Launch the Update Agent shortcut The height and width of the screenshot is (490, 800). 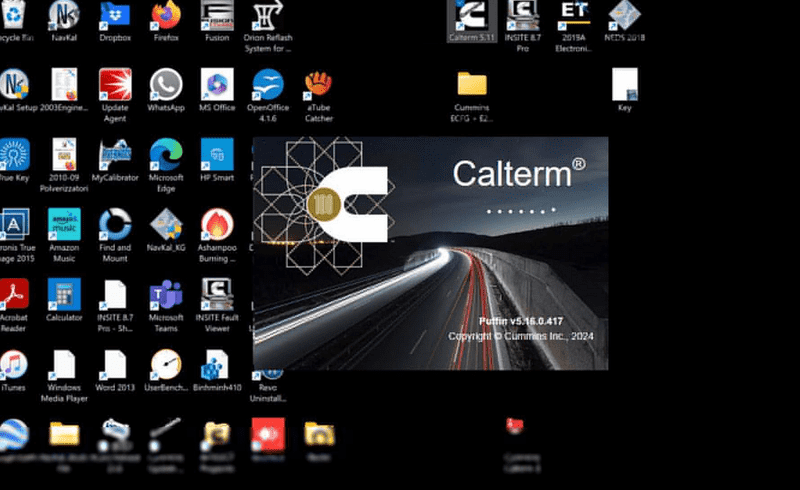point(115,95)
